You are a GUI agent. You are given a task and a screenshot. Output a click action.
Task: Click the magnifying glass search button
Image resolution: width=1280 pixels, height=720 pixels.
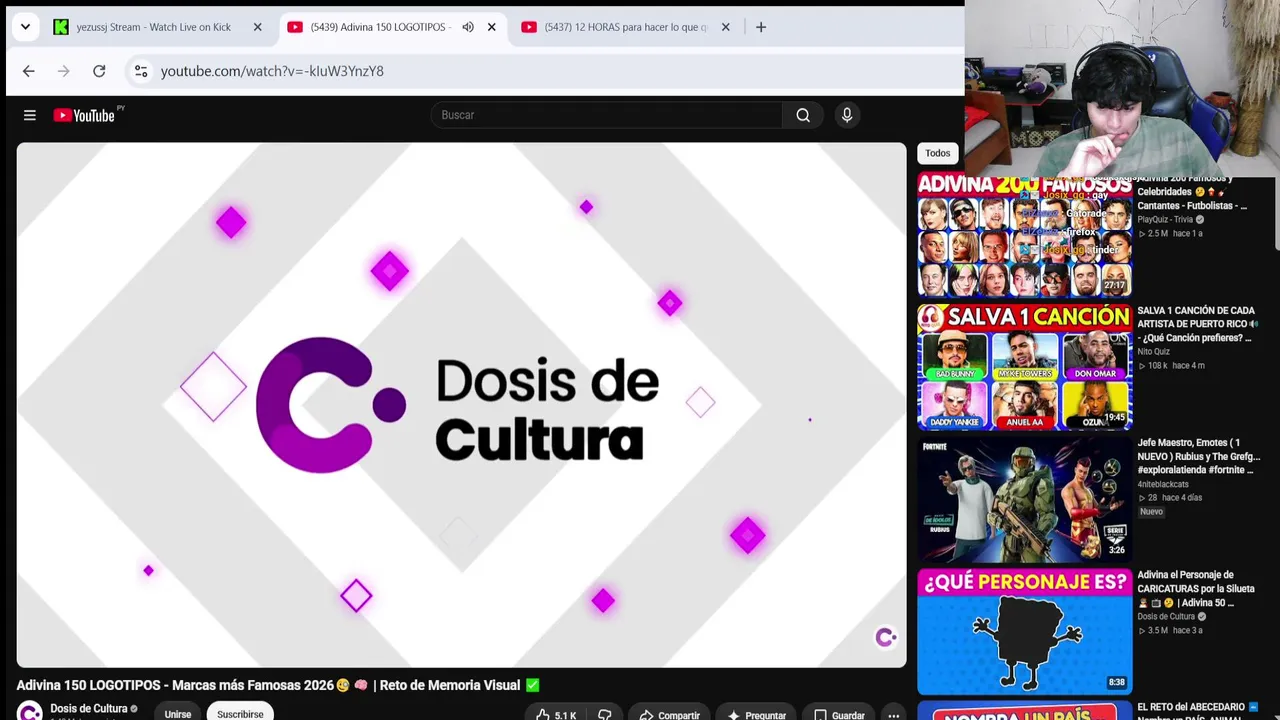pos(803,115)
